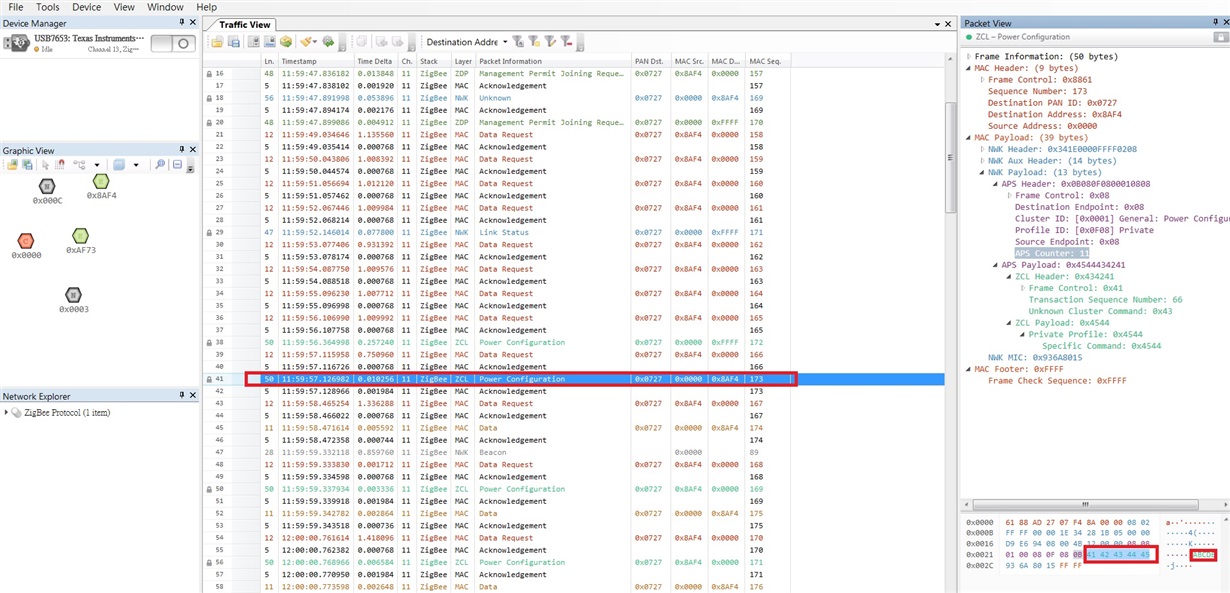Screen dimensions: 1230x593
Task: Select coordinator node 0x0000 in Graphic View
Action: pos(26,241)
